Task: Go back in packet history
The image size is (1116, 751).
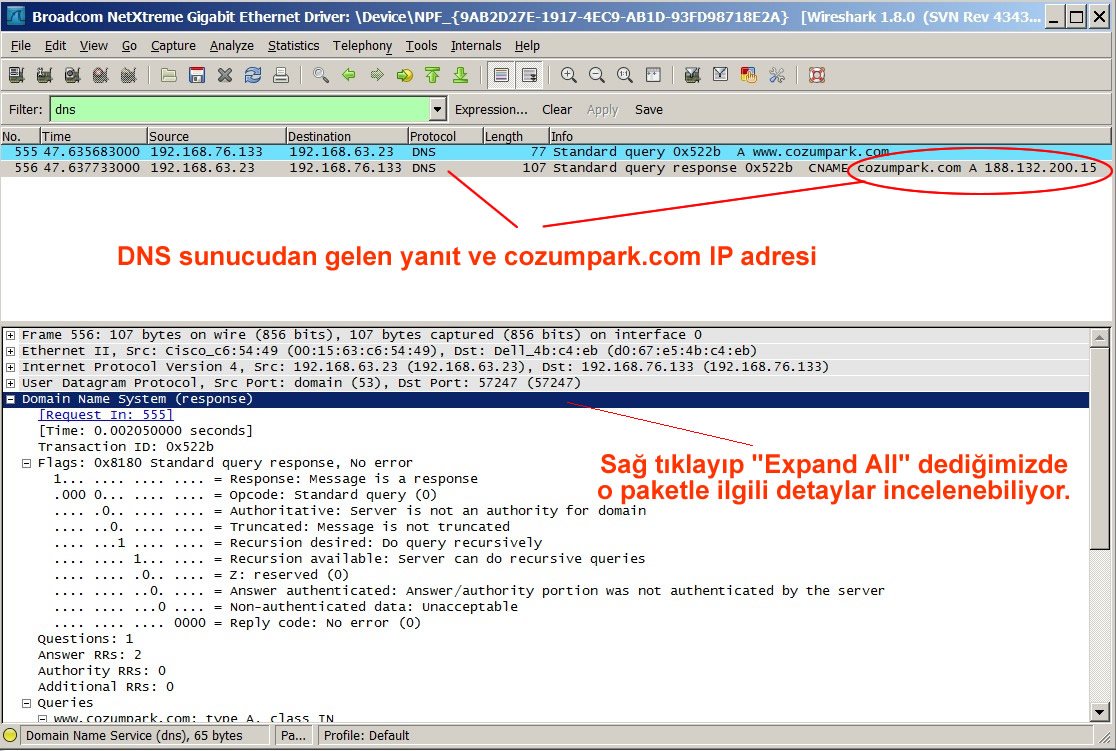Action: tap(349, 75)
